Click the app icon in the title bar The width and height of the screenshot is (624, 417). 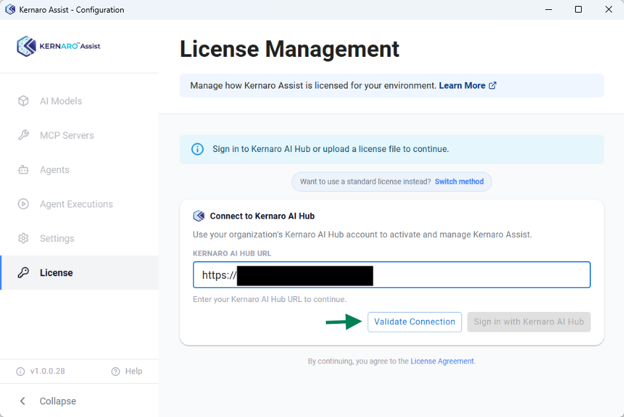point(10,10)
